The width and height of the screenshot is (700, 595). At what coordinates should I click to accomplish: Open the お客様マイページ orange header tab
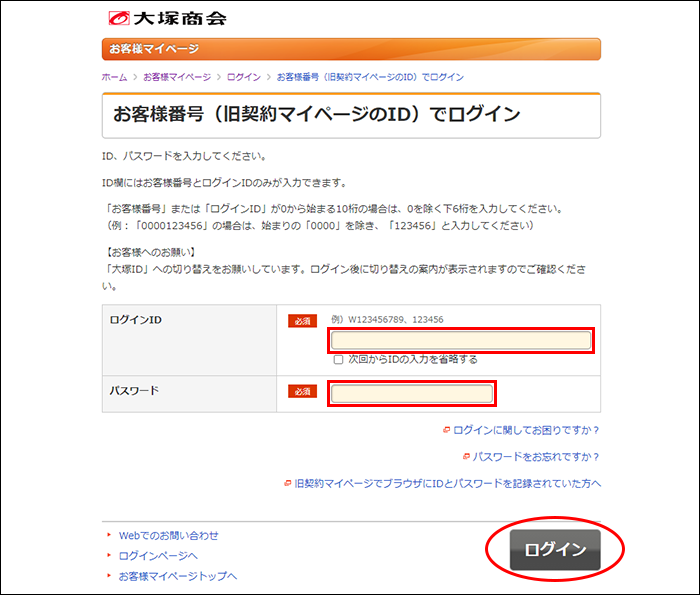coord(154,49)
